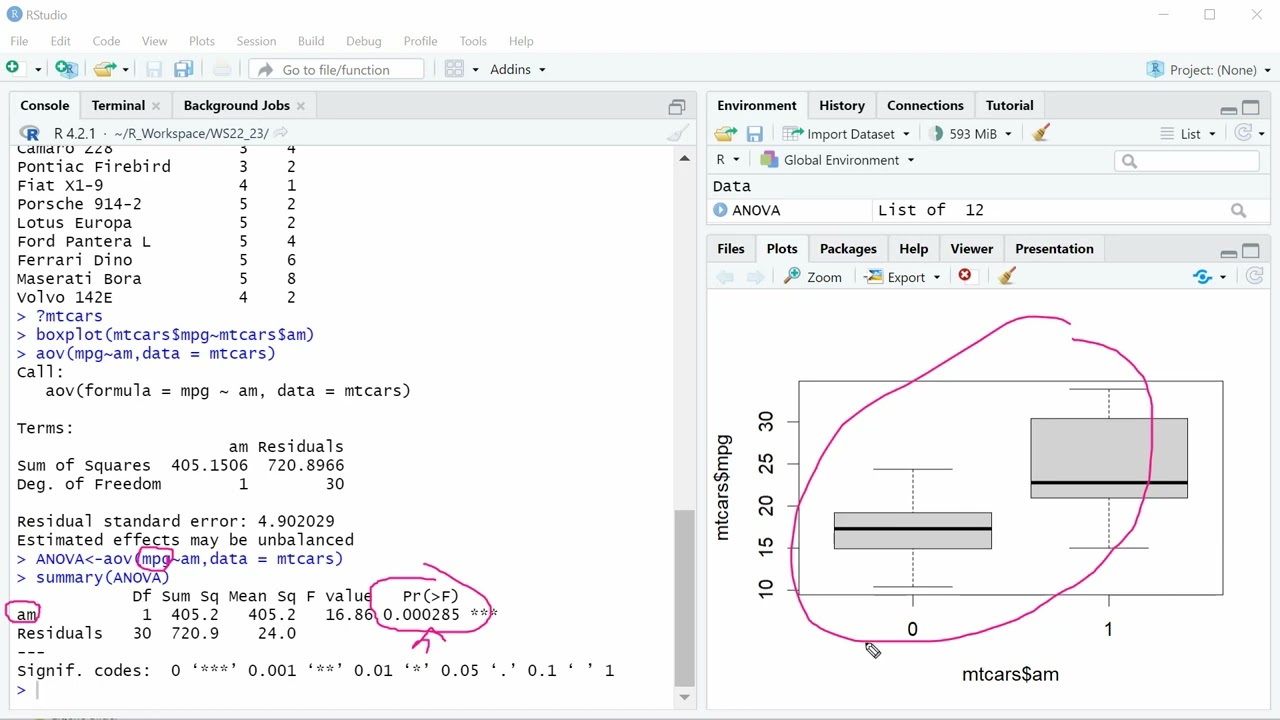Click the save all documents icon
Viewport: 1280px width, 720px height.
pyautogui.click(x=183, y=69)
